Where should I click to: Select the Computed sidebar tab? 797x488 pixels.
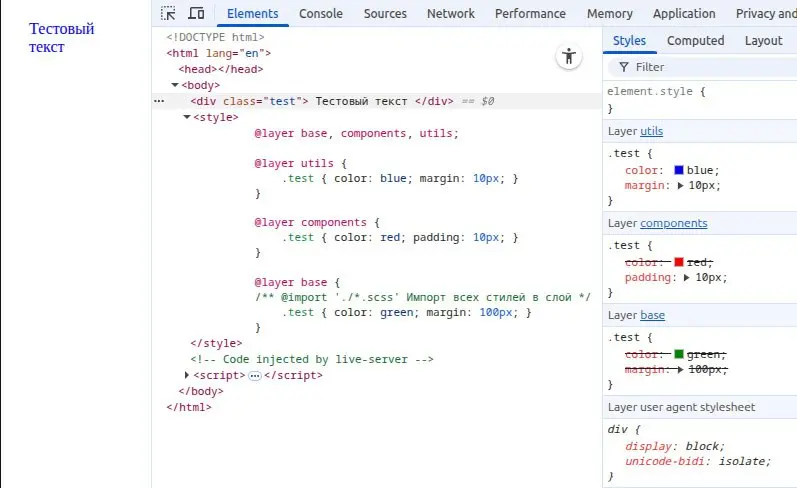point(695,41)
